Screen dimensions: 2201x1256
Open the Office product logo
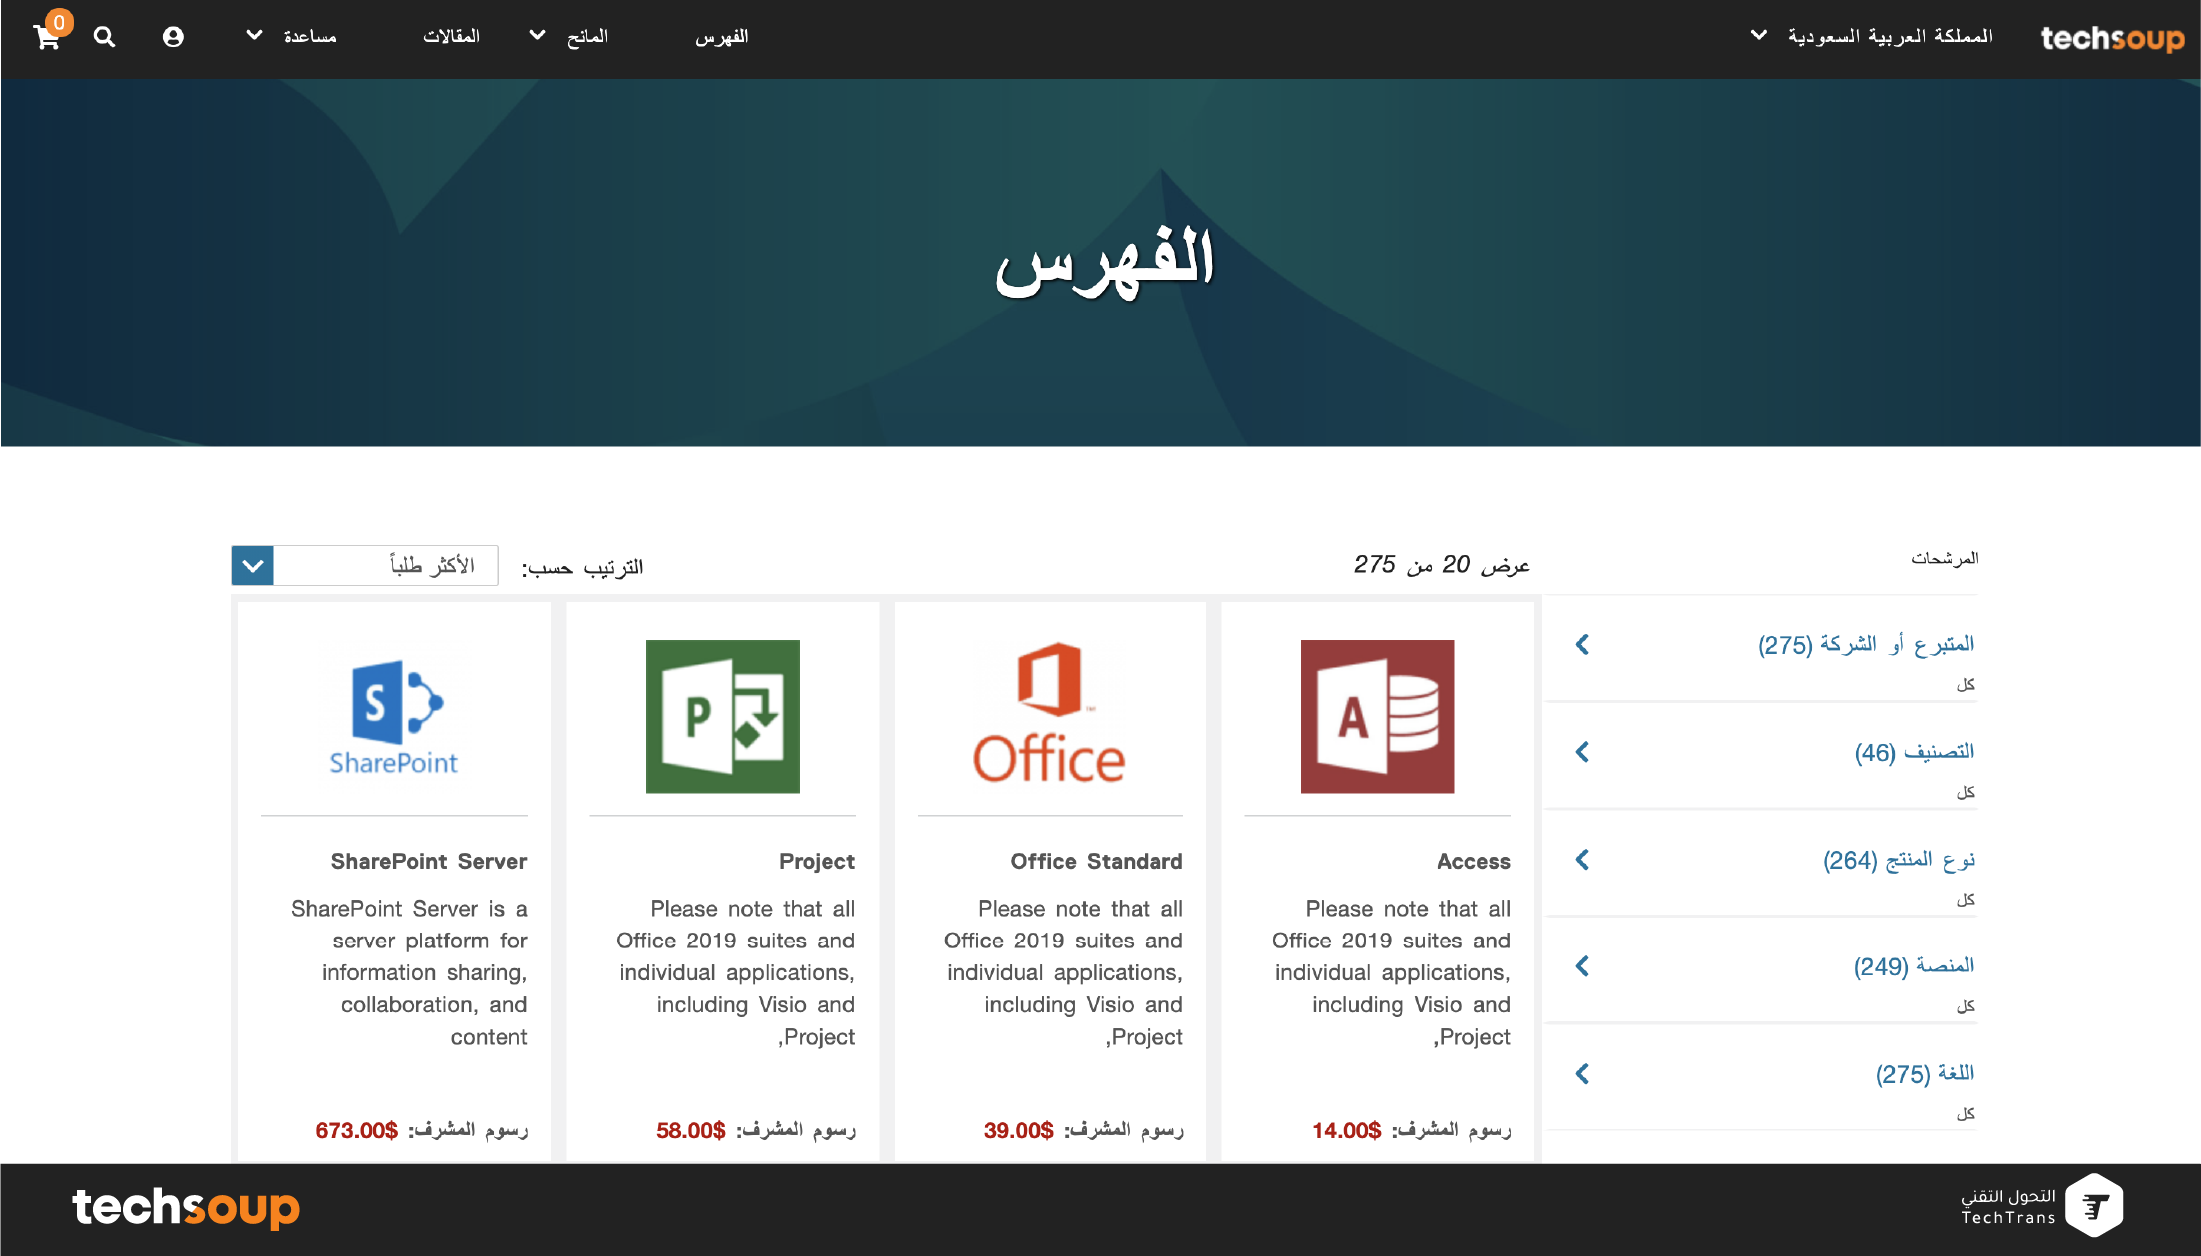coord(1050,714)
